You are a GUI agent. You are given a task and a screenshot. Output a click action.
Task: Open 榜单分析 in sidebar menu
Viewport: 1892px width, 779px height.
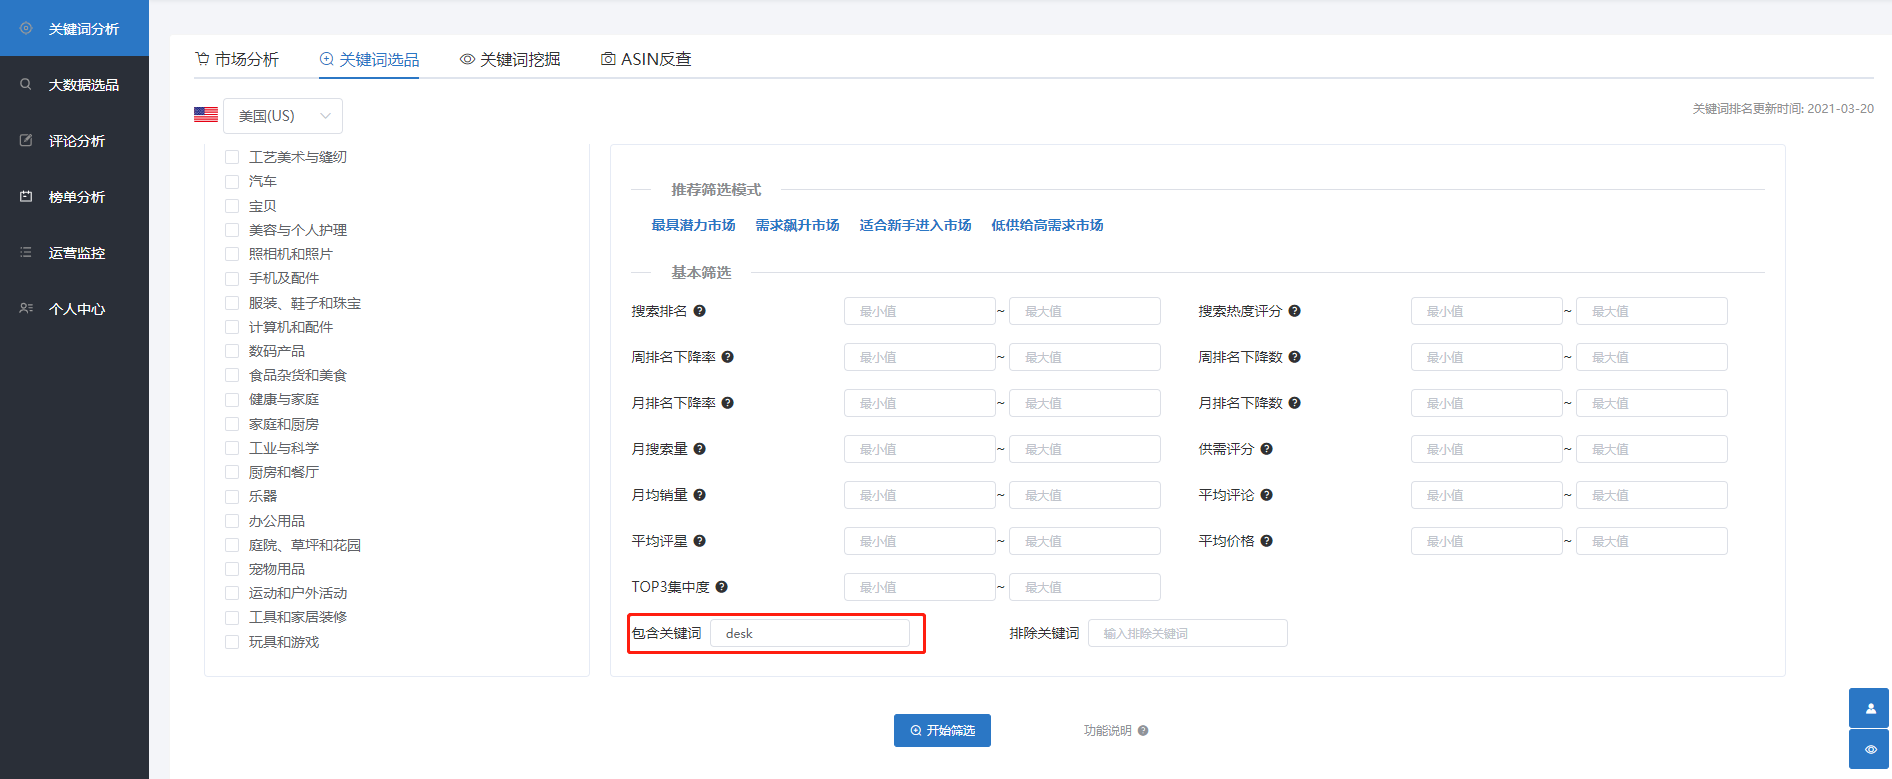(x=74, y=196)
